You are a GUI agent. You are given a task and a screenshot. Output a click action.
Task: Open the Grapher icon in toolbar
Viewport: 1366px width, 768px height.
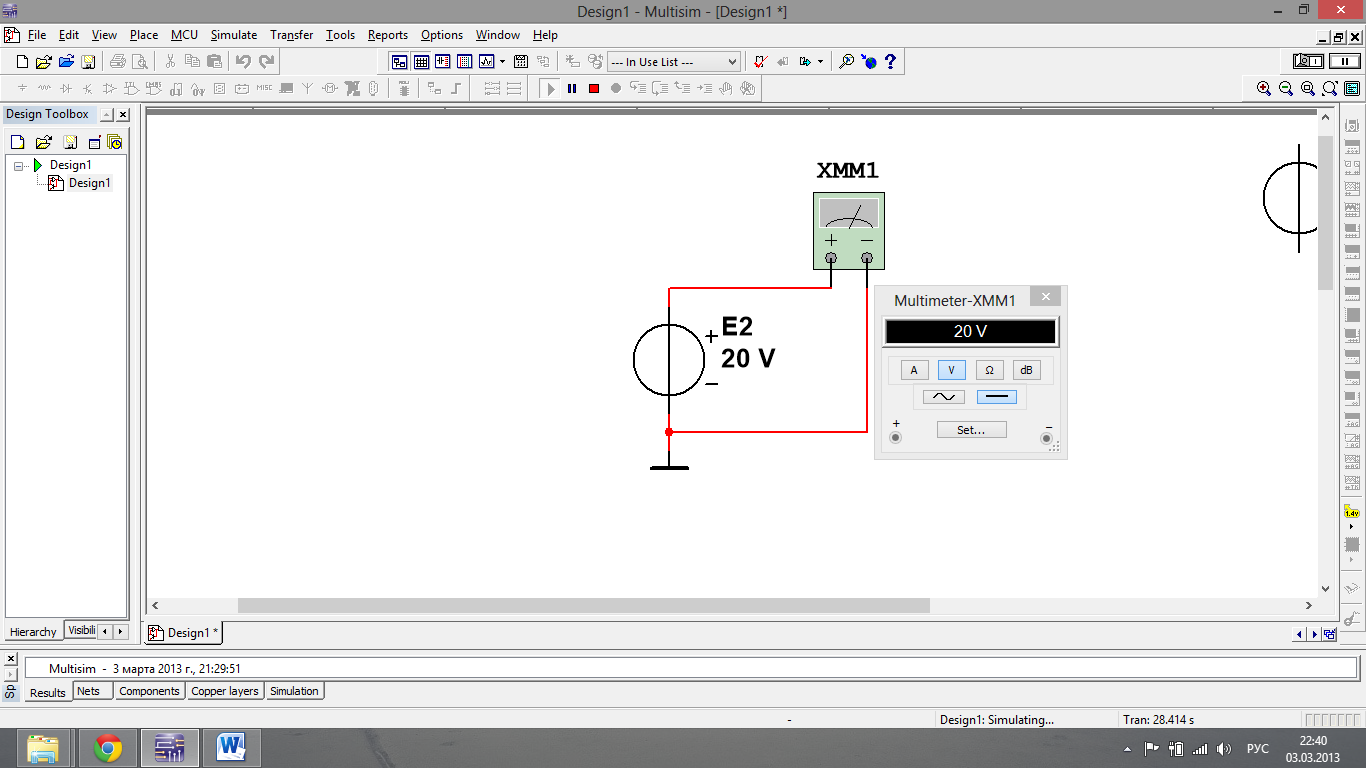[x=486, y=62]
